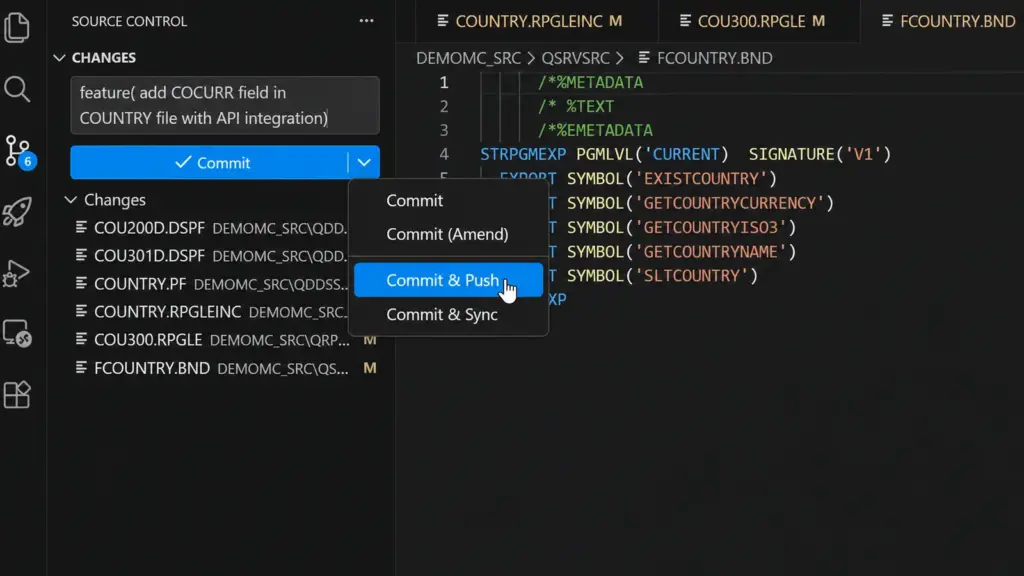Click line number 4 in gutter
This screenshot has width=1024, height=576.
point(444,154)
